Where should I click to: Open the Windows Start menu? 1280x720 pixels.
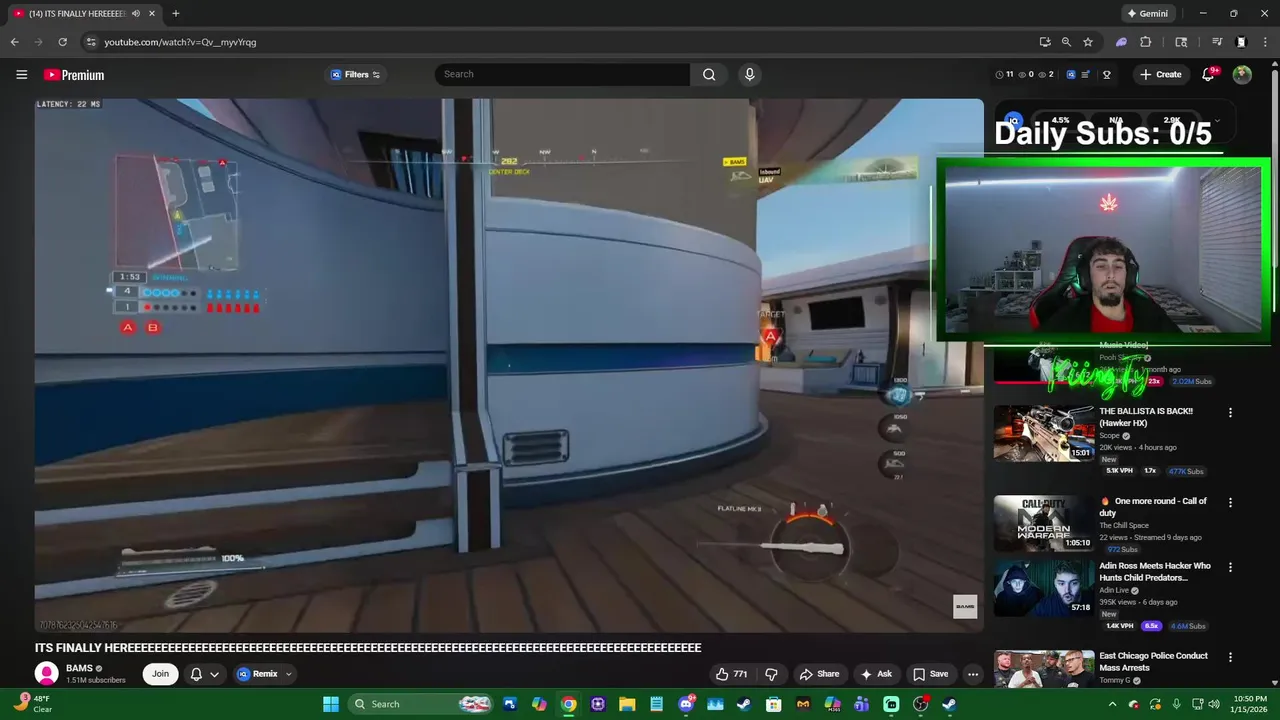(331, 704)
